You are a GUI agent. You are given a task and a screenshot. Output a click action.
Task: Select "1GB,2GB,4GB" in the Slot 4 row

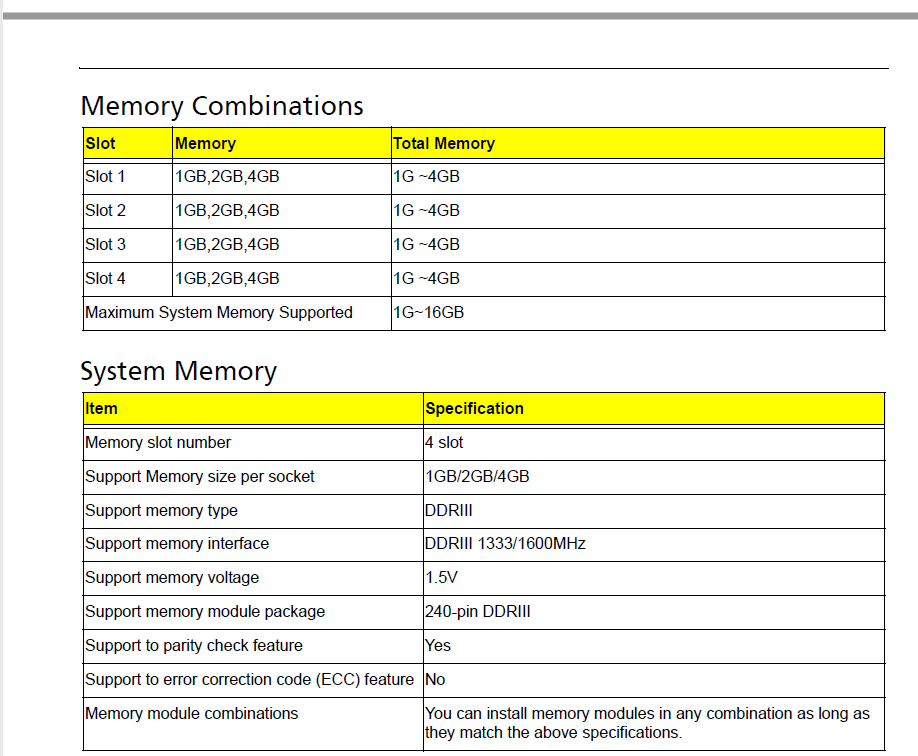pyautogui.click(x=227, y=279)
